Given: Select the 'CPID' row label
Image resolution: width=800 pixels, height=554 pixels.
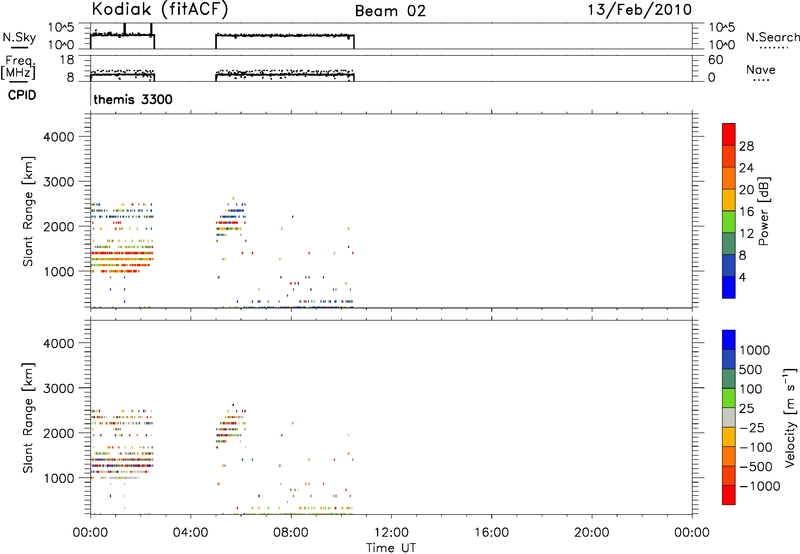Looking at the screenshot, I should pos(22,95).
